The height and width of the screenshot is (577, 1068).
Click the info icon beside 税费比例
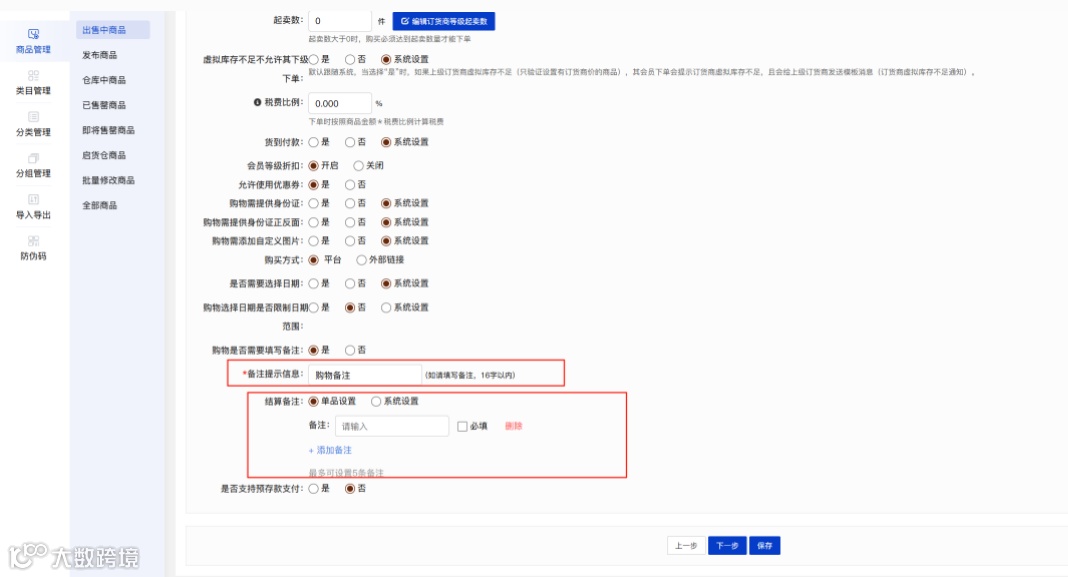click(x=257, y=102)
